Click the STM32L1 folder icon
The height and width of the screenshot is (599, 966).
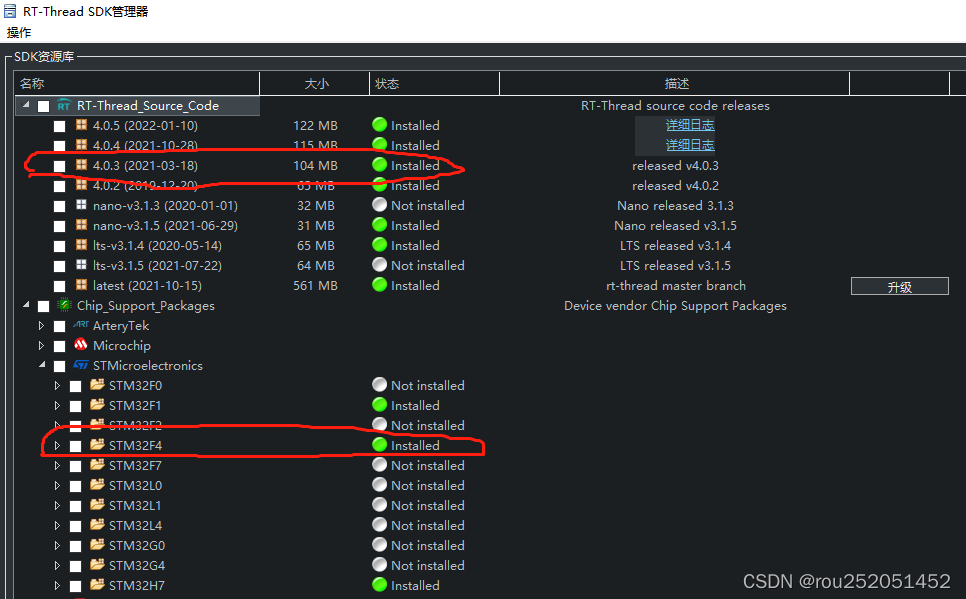97,504
